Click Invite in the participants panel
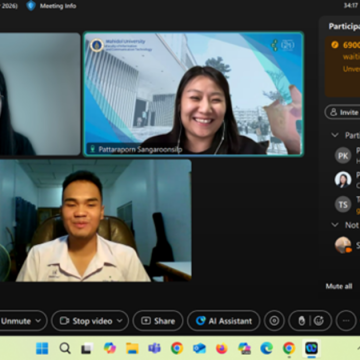 342,112
